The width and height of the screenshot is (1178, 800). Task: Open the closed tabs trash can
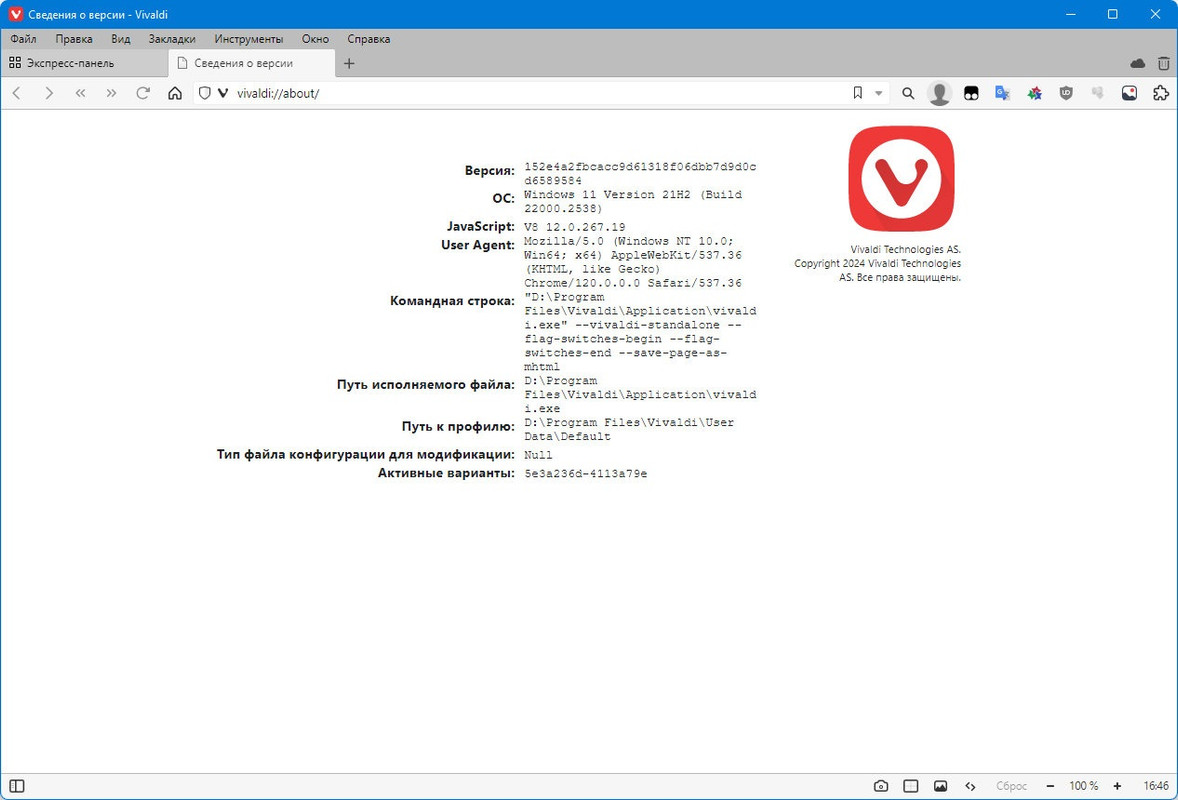pyautogui.click(x=1163, y=64)
